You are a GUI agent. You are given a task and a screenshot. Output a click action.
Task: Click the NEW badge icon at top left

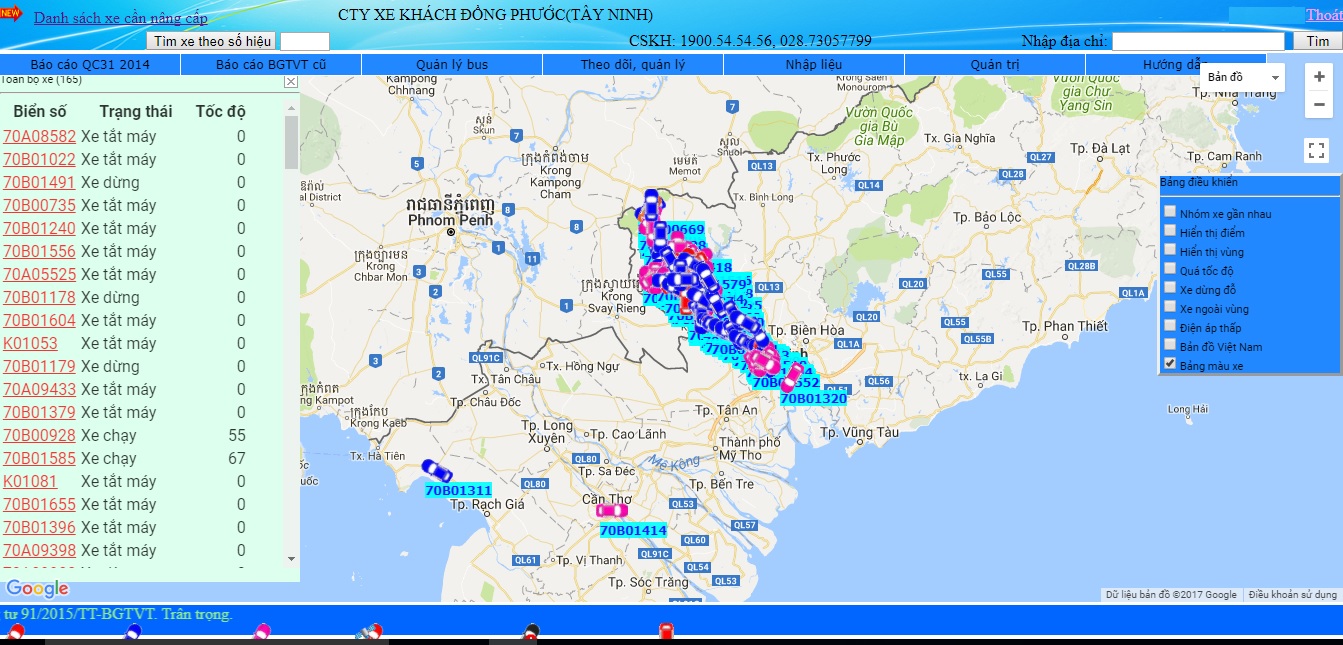click(12, 13)
